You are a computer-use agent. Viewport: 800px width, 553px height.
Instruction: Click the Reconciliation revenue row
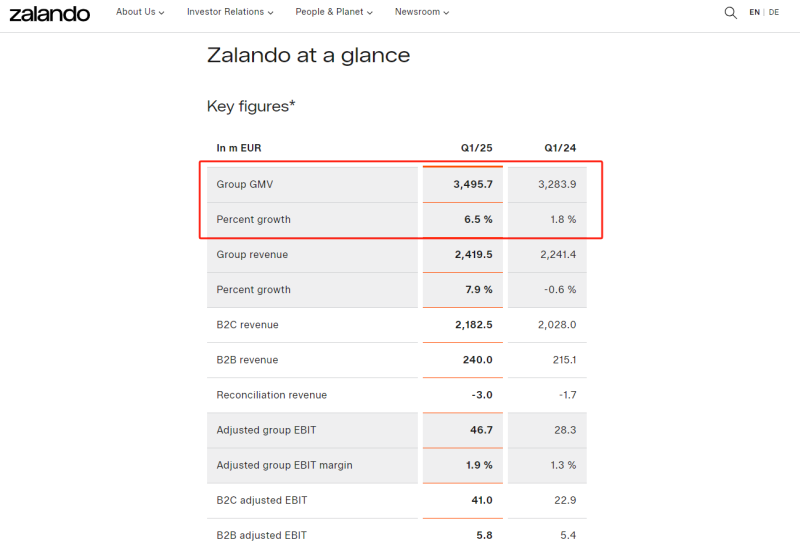point(271,394)
